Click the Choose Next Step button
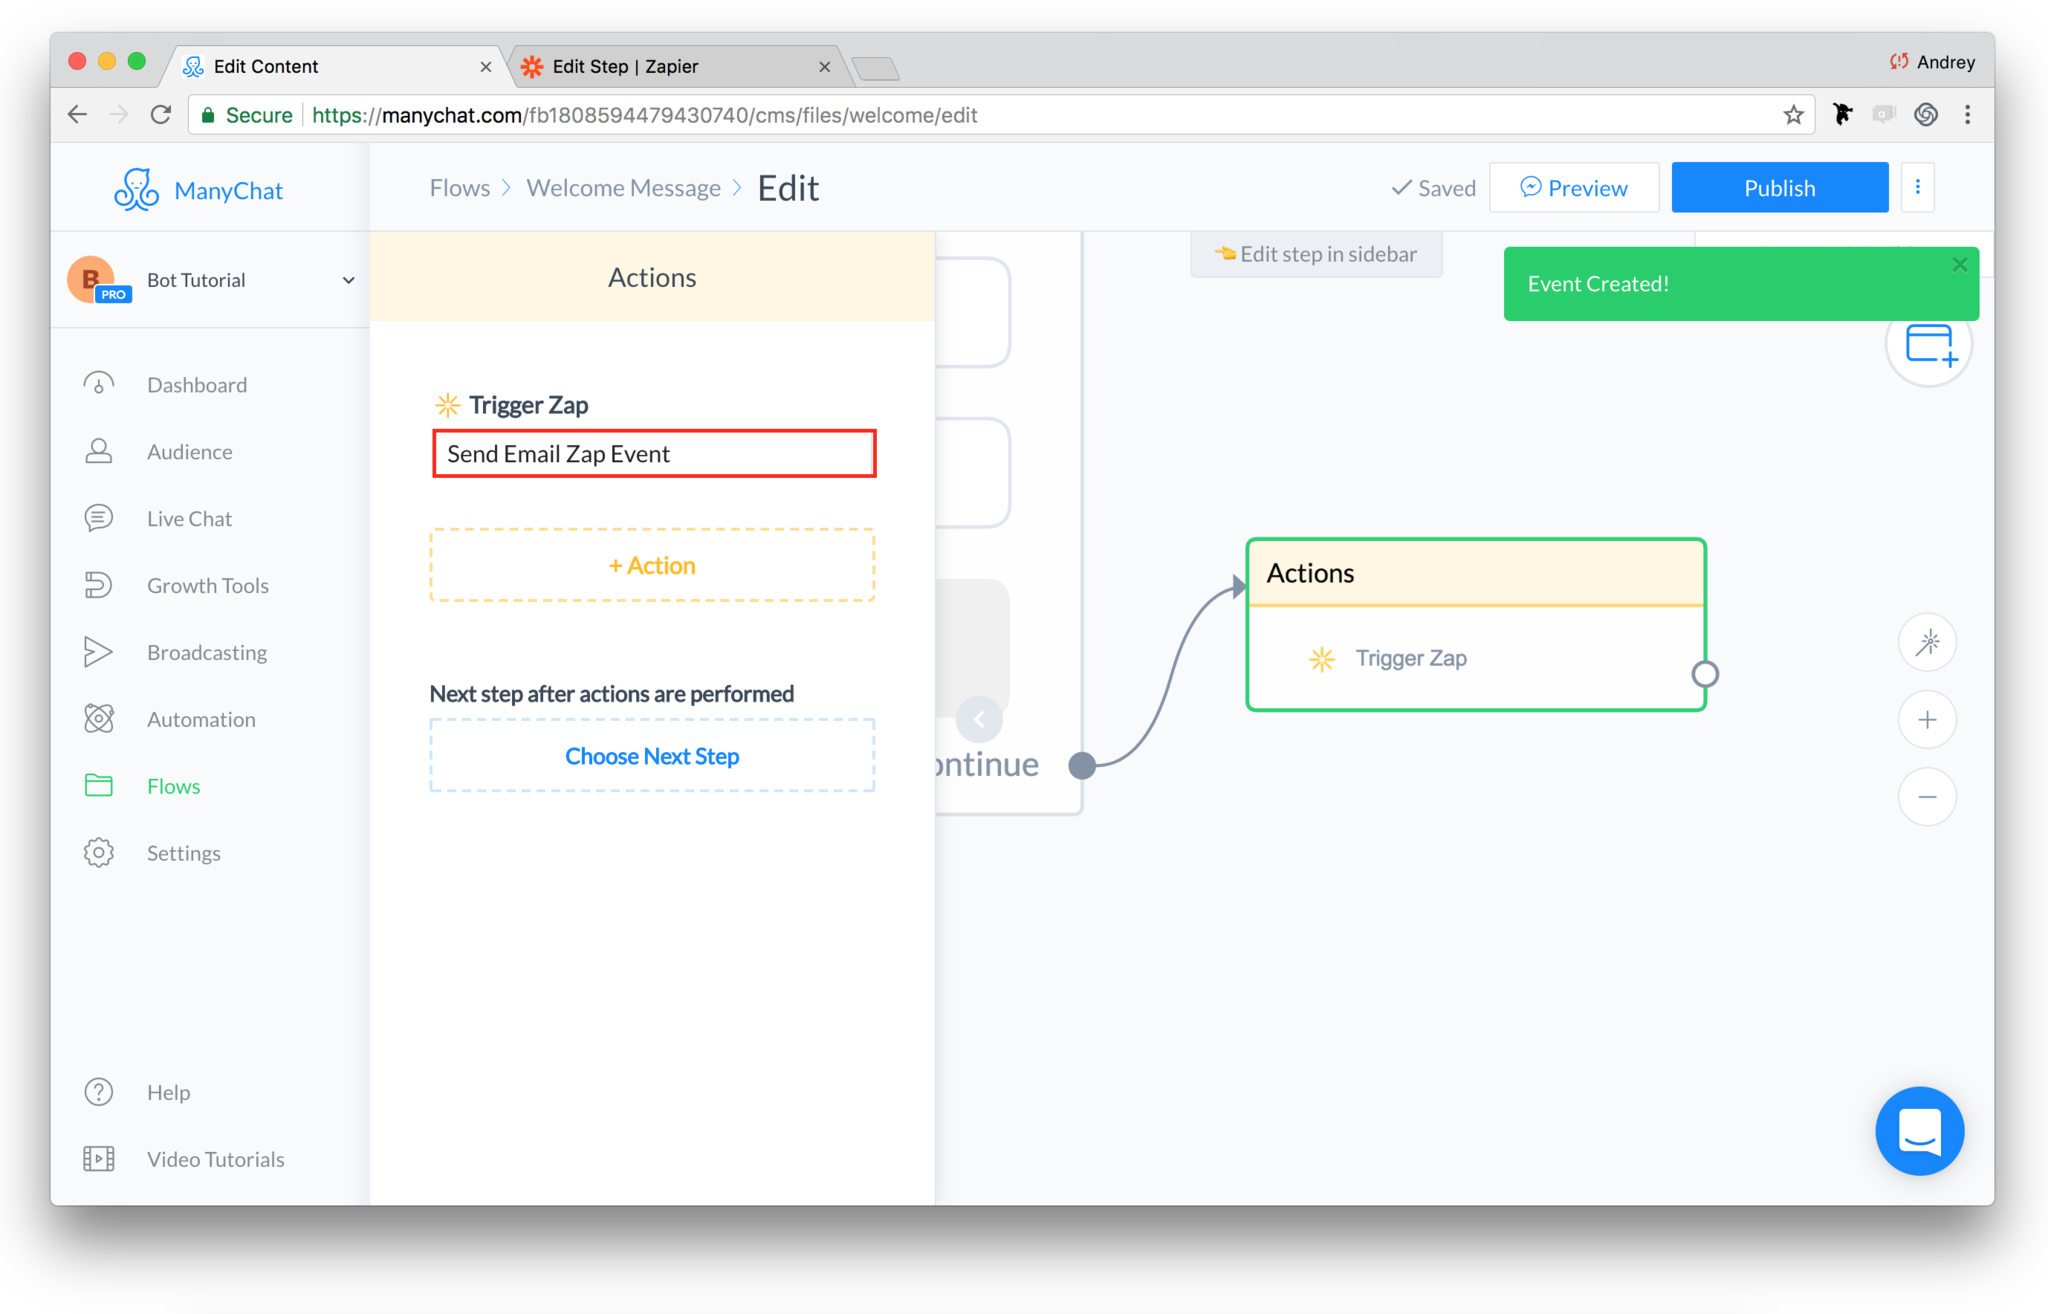The width and height of the screenshot is (2048, 1314). (x=652, y=754)
